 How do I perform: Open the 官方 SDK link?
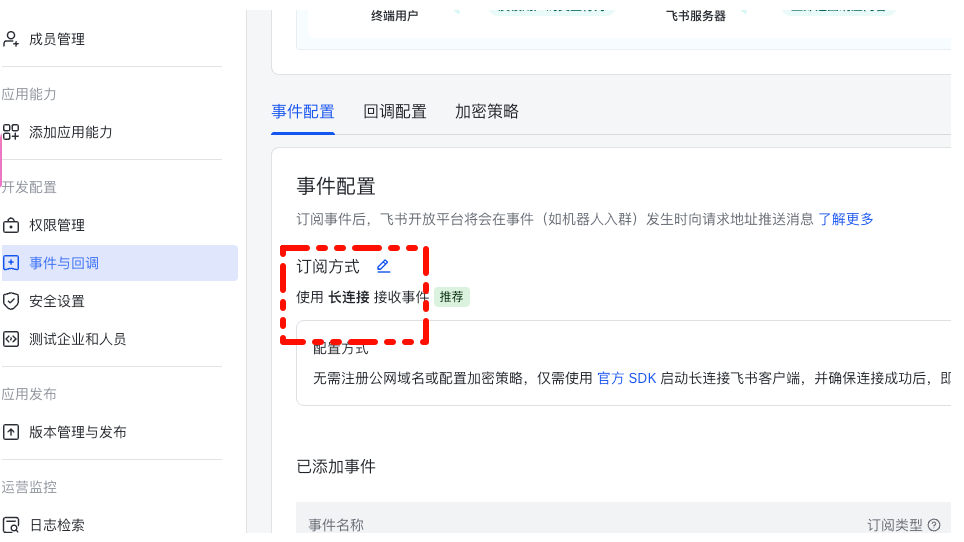pos(626,379)
